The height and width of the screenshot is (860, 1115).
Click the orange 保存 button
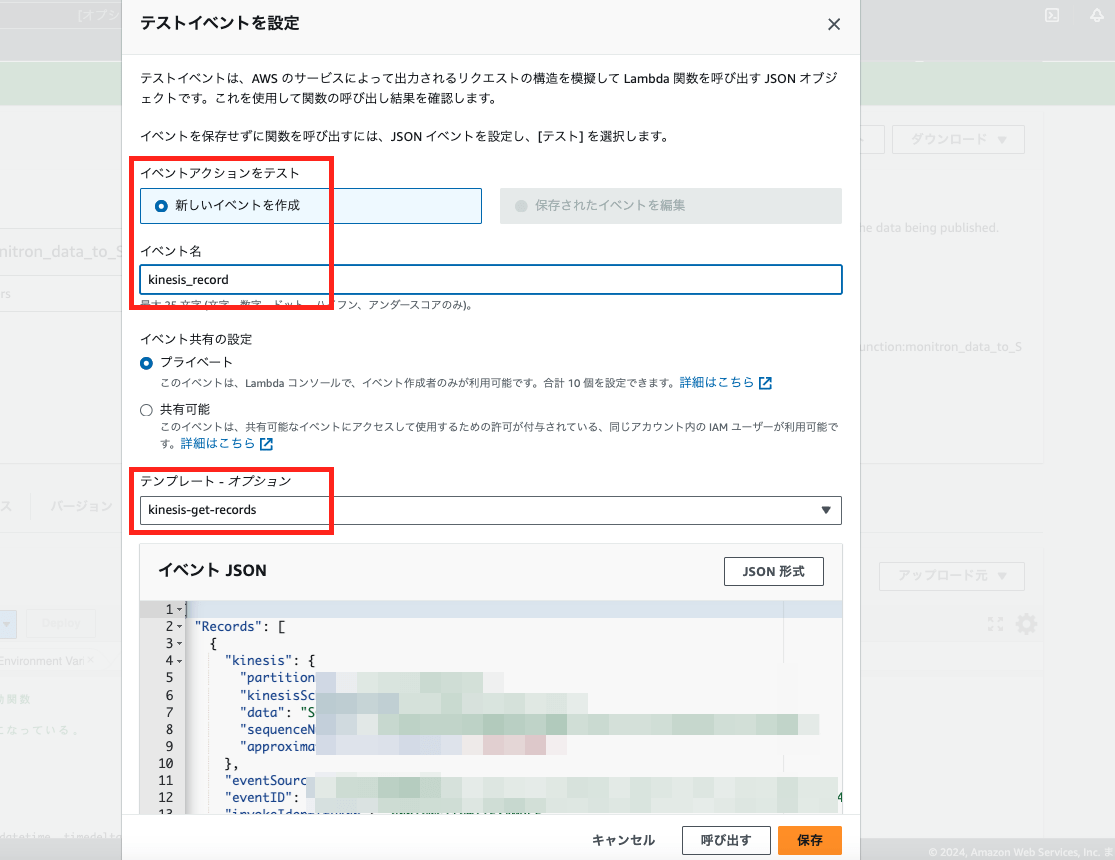pos(810,840)
